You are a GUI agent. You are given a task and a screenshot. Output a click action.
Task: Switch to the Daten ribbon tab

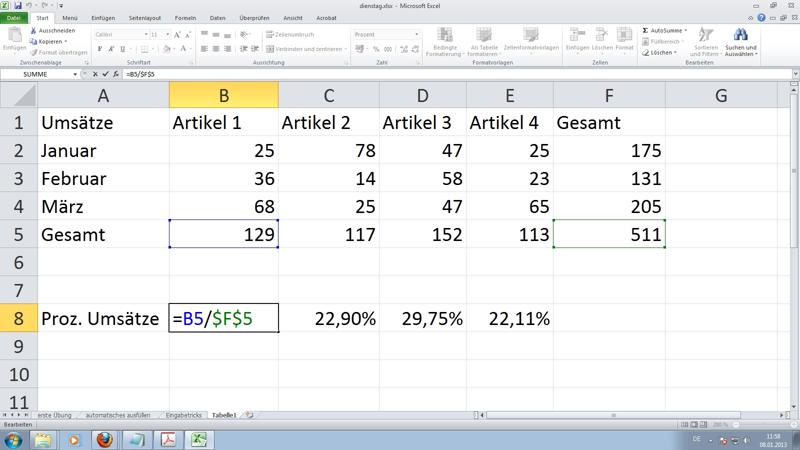(217, 18)
